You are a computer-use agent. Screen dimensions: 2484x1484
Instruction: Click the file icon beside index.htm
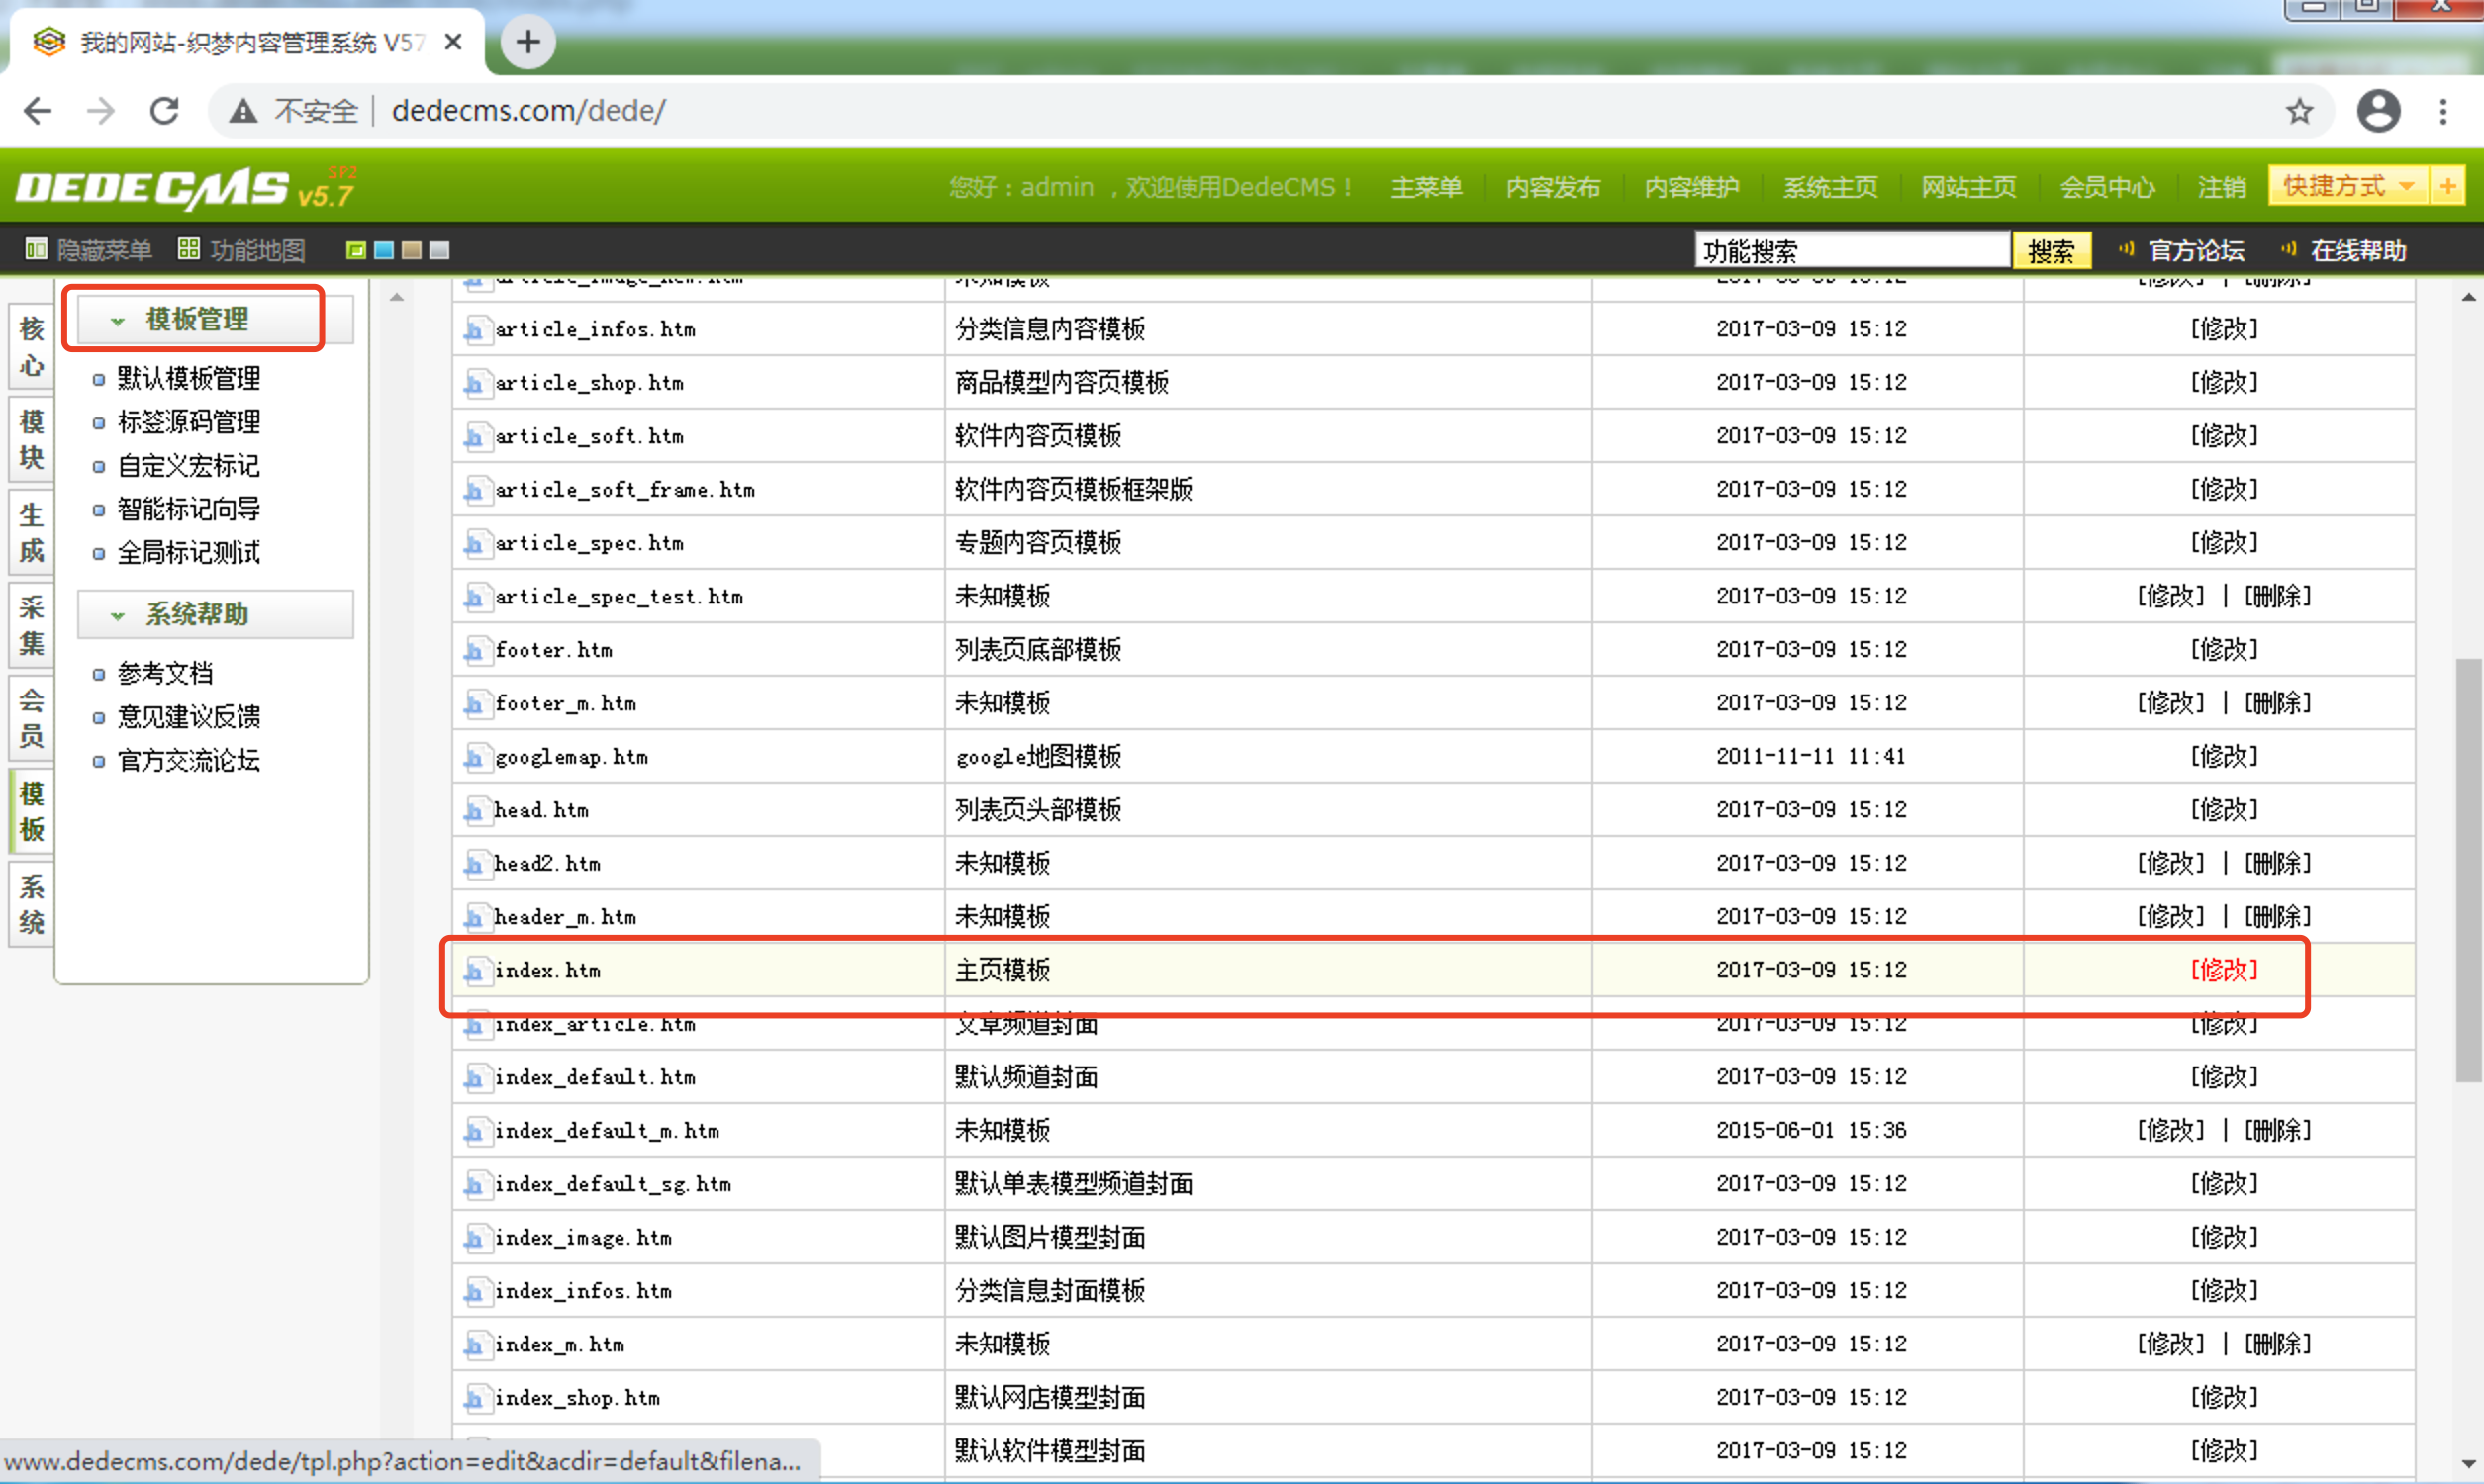pyautogui.click(x=477, y=970)
